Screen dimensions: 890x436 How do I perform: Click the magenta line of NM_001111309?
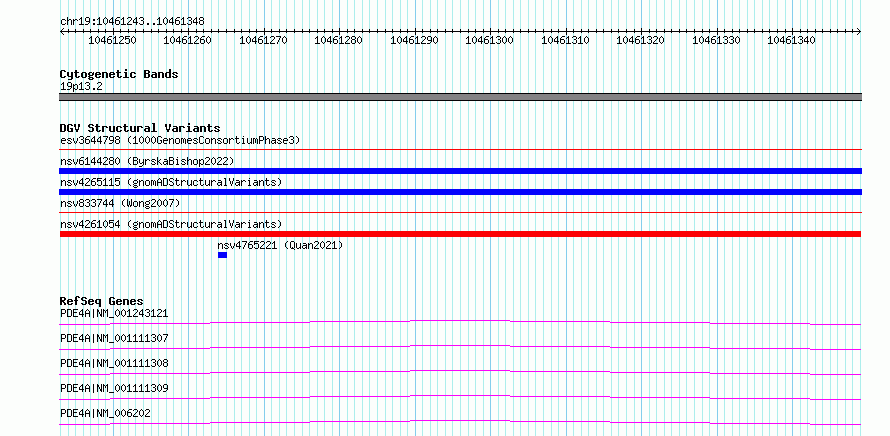click(460, 397)
